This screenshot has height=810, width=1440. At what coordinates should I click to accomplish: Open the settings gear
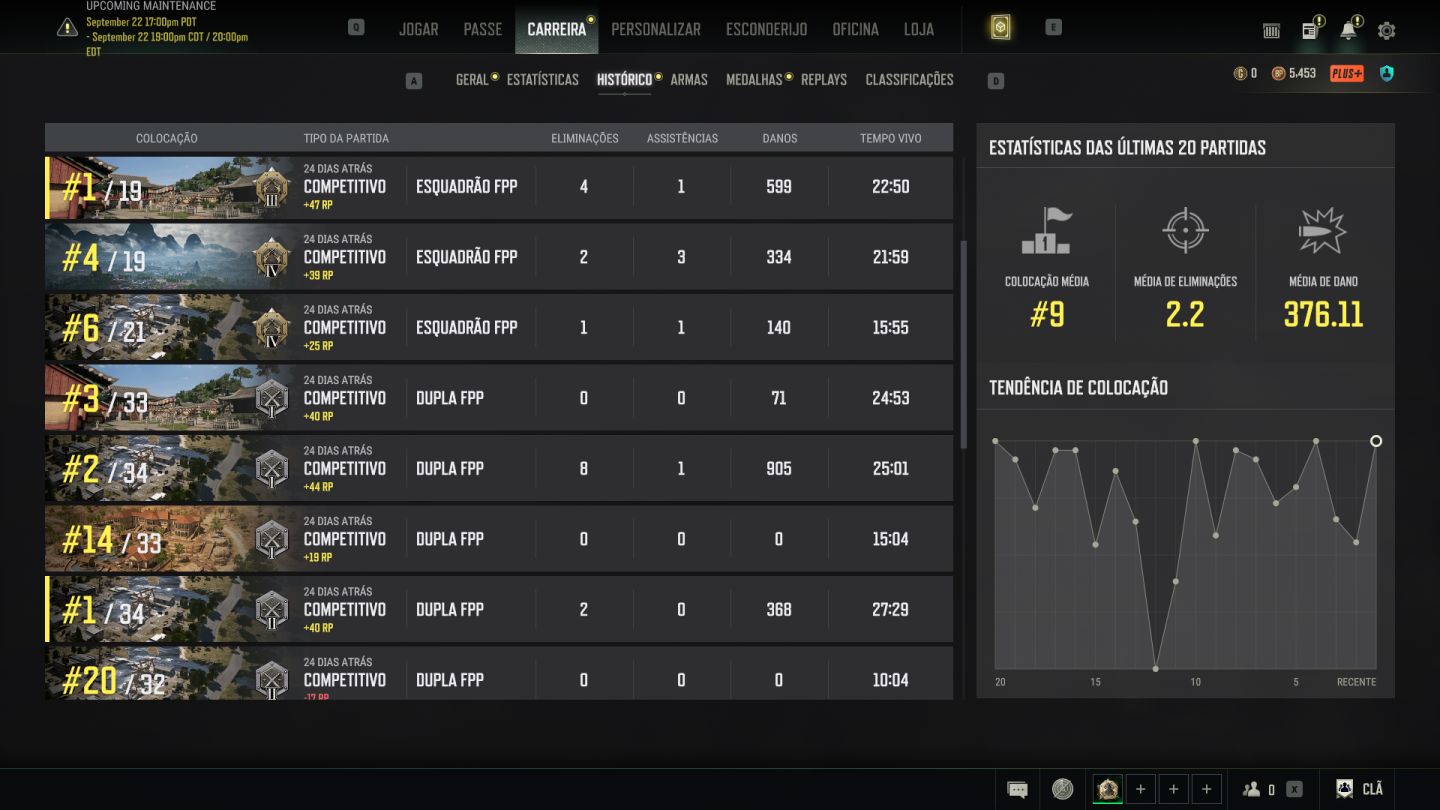pos(1386,31)
